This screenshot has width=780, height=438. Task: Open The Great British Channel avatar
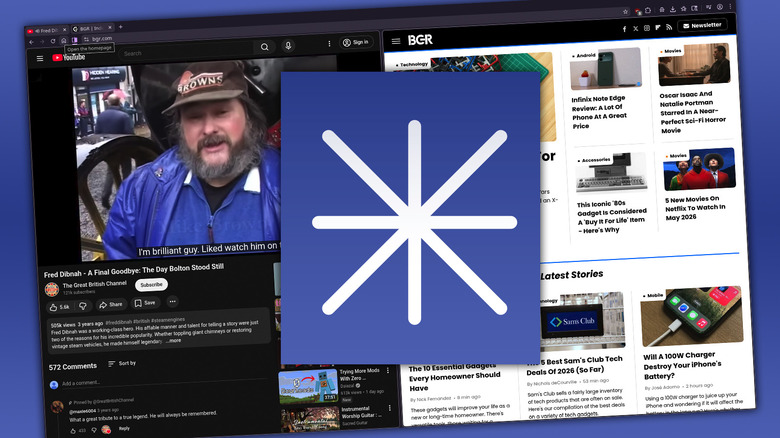coord(52,289)
